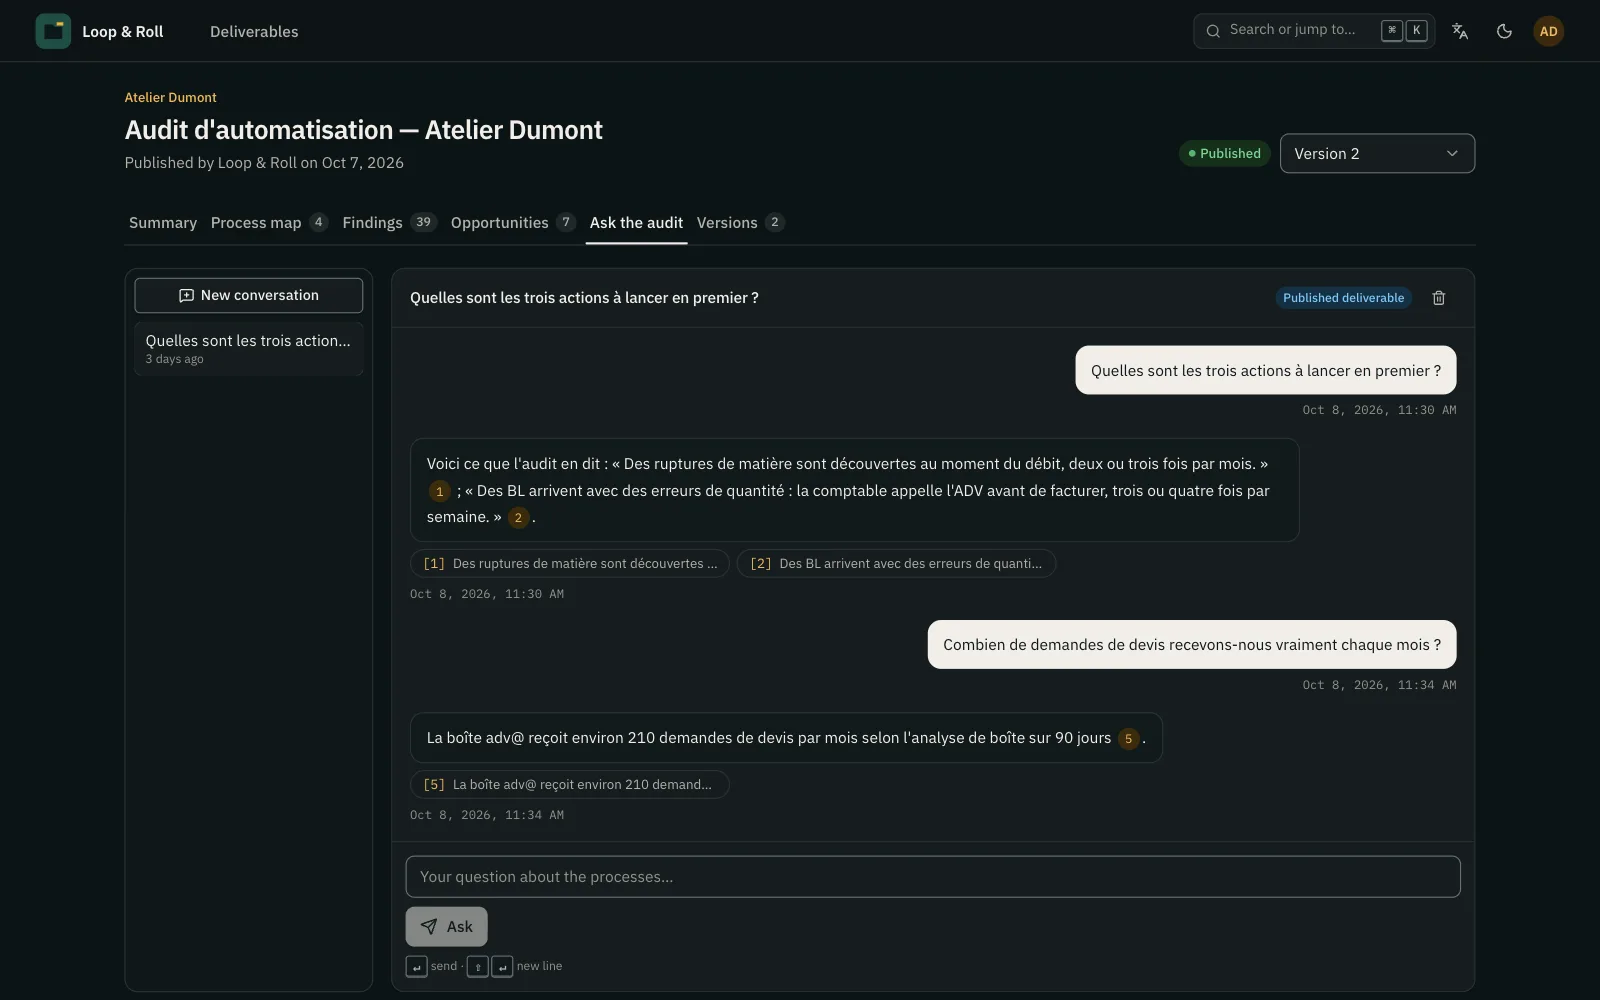Switch to the Versions tab

(x=740, y=222)
